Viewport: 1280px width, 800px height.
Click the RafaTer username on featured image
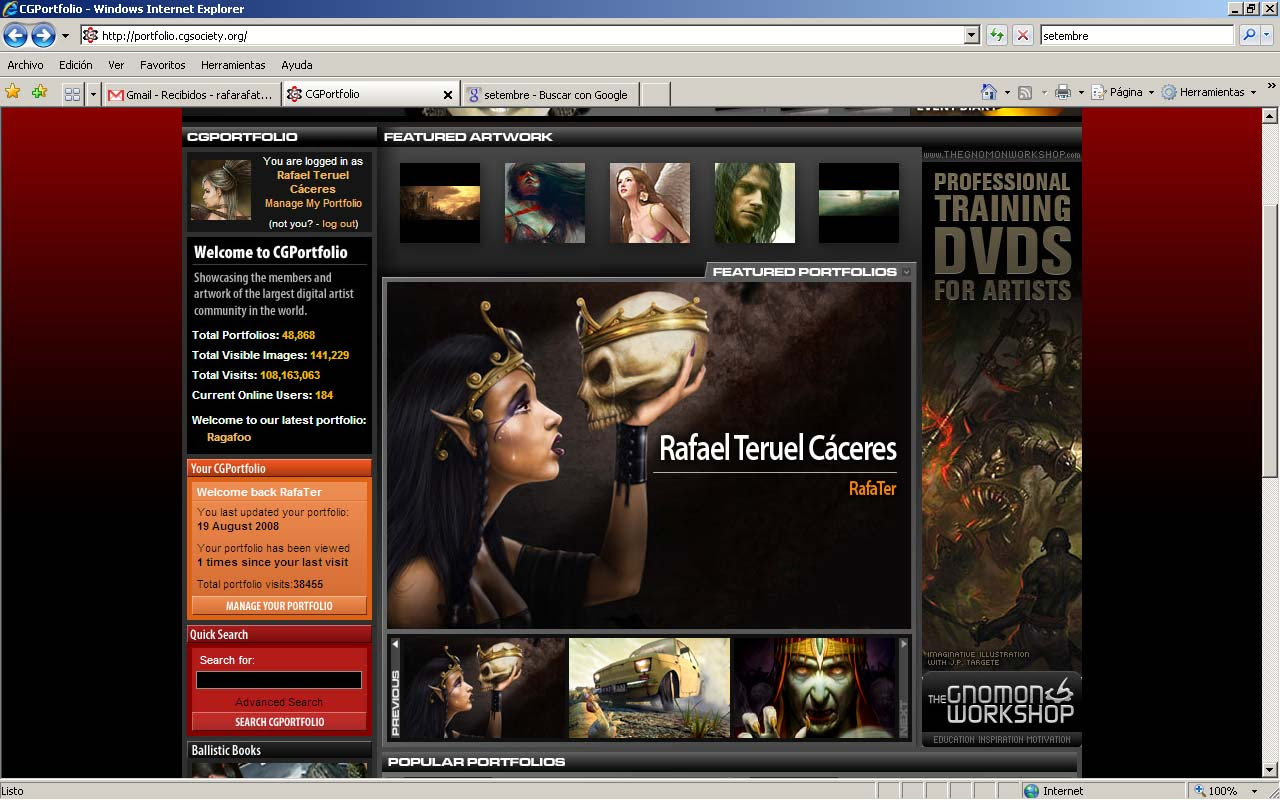[x=872, y=489]
